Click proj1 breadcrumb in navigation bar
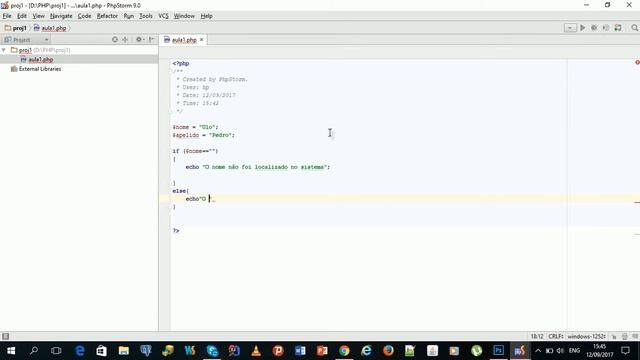Viewport: 640px width, 360px height. (x=16, y=28)
